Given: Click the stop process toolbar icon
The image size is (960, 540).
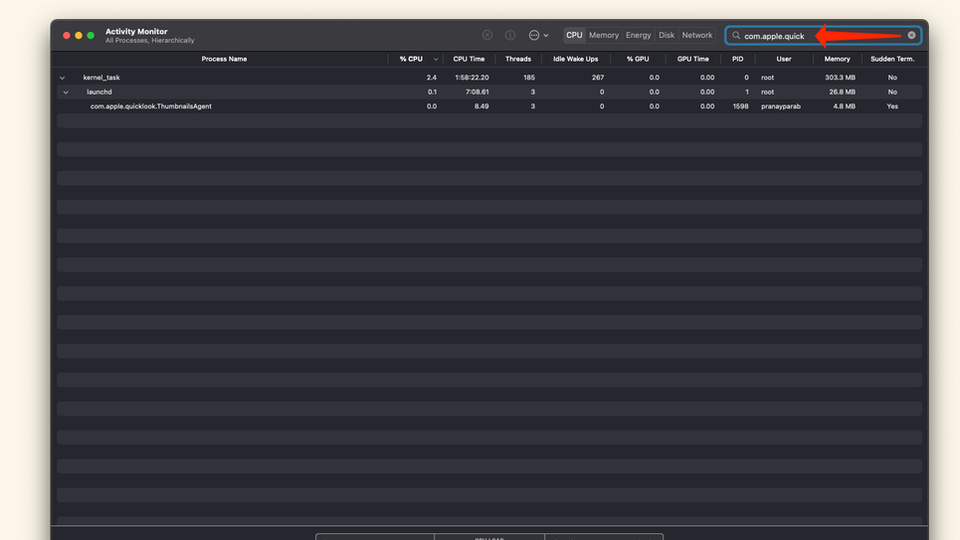Looking at the screenshot, I should (x=487, y=36).
